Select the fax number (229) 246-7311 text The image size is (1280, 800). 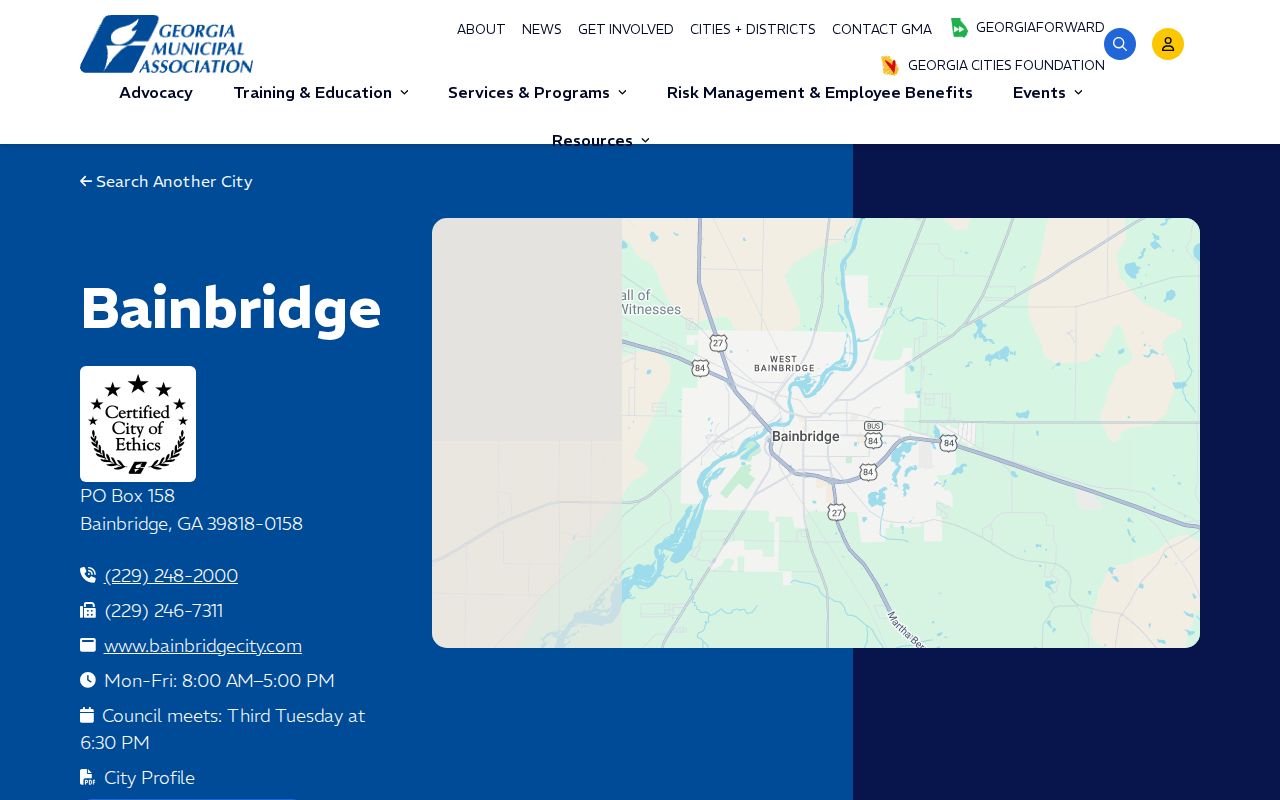pyautogui.click(x=164, y=611)
